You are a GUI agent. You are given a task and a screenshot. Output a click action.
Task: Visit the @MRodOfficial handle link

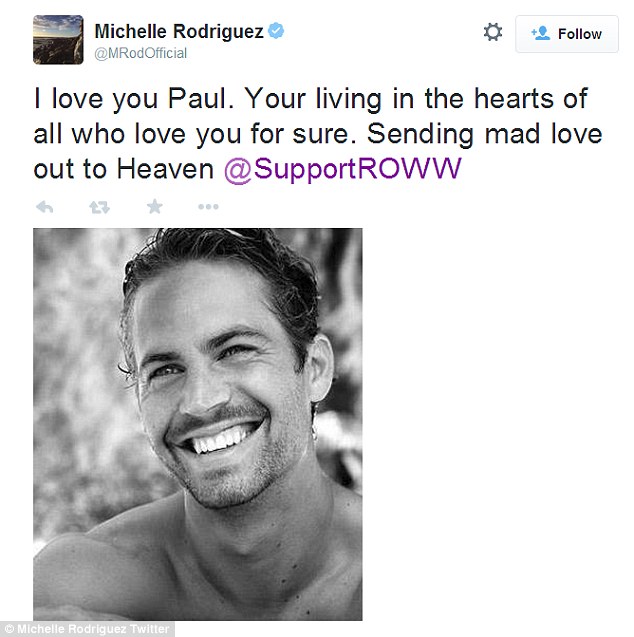(x=141, y=53)
